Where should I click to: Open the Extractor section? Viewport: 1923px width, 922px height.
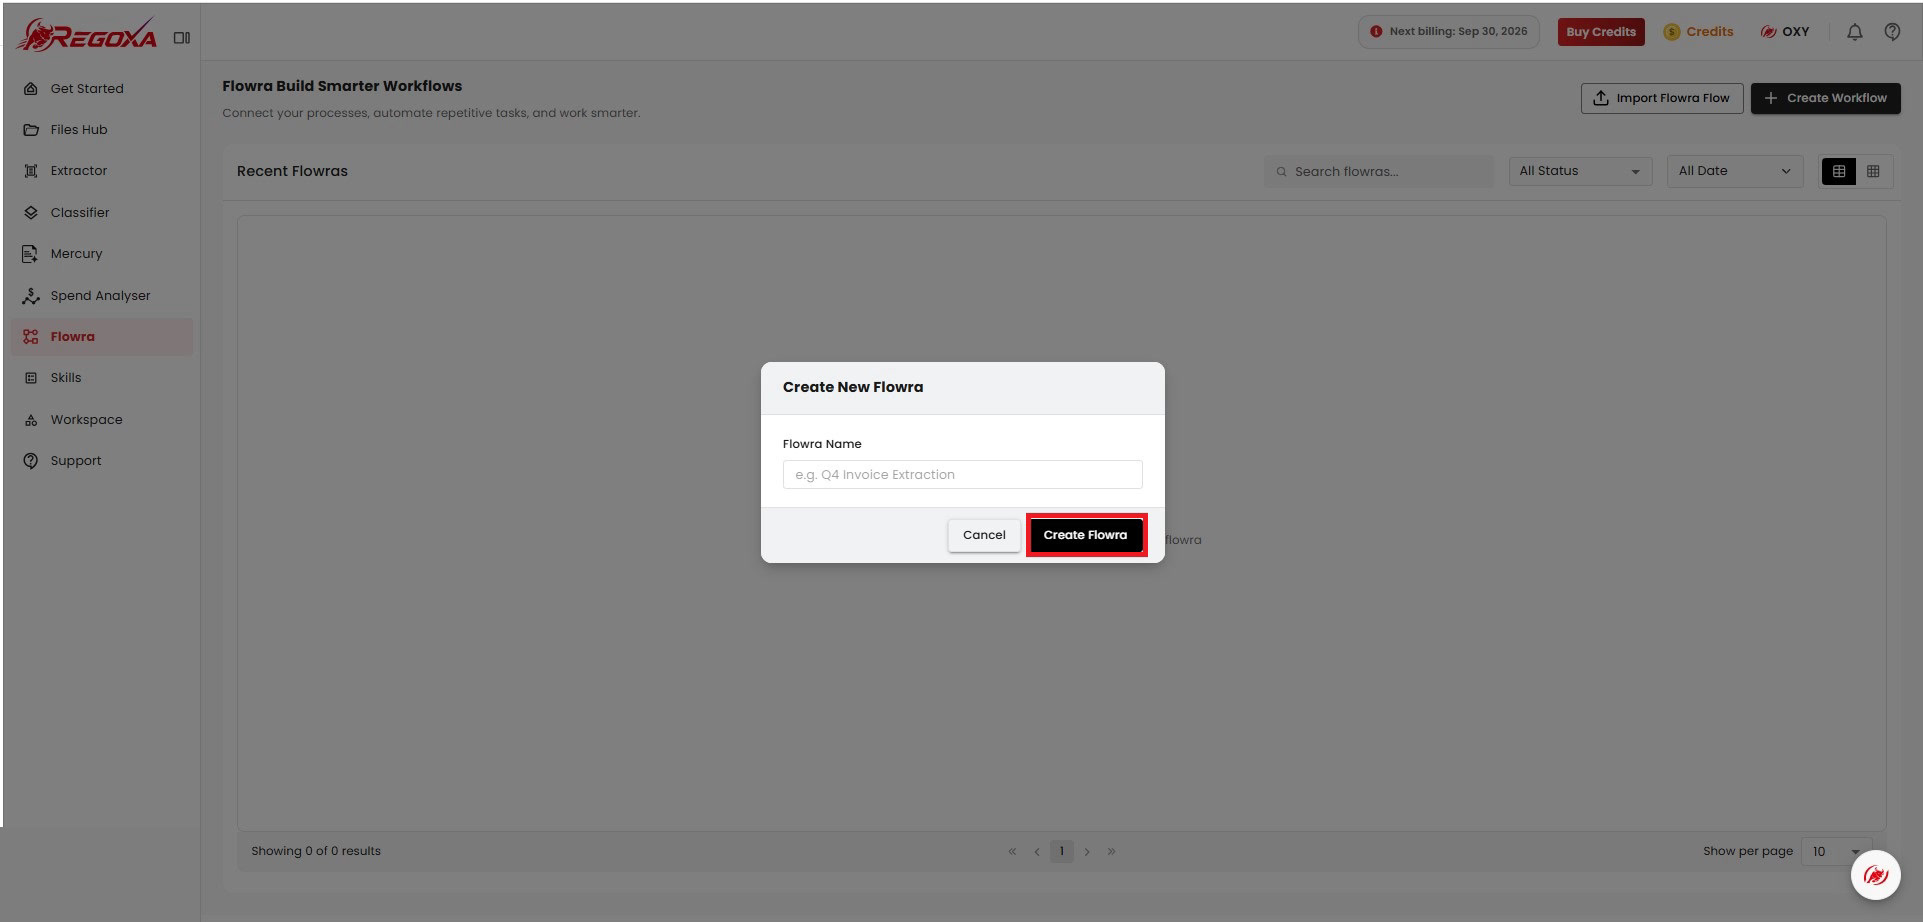102,171
